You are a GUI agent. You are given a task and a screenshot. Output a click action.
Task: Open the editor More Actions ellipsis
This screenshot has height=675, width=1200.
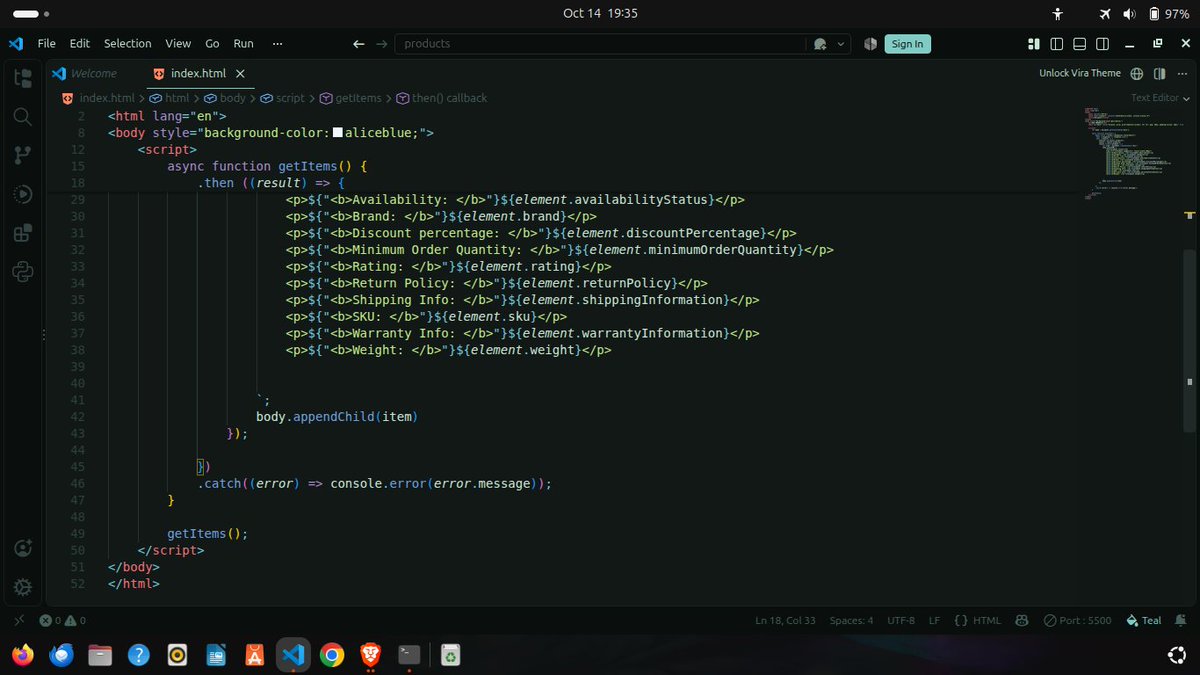(x=1182, y=73)
